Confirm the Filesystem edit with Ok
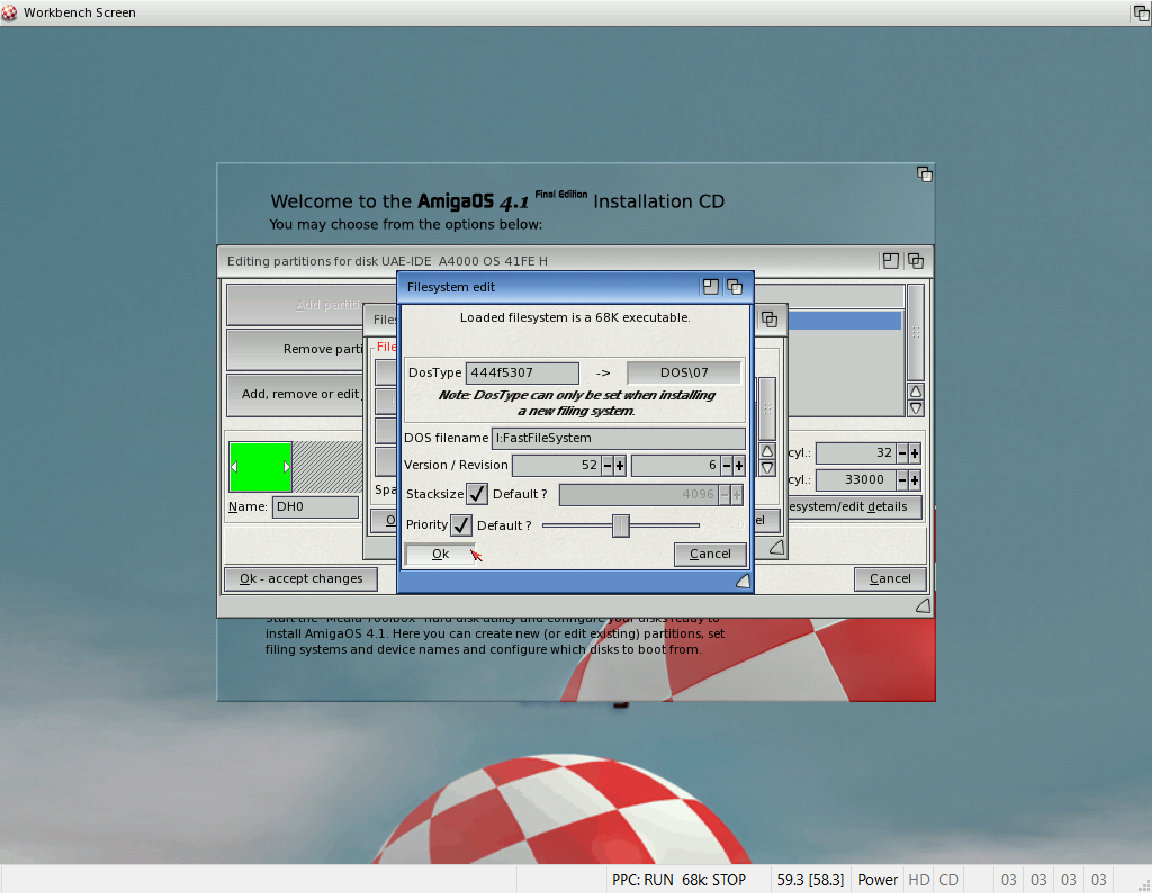 (440, 554)
